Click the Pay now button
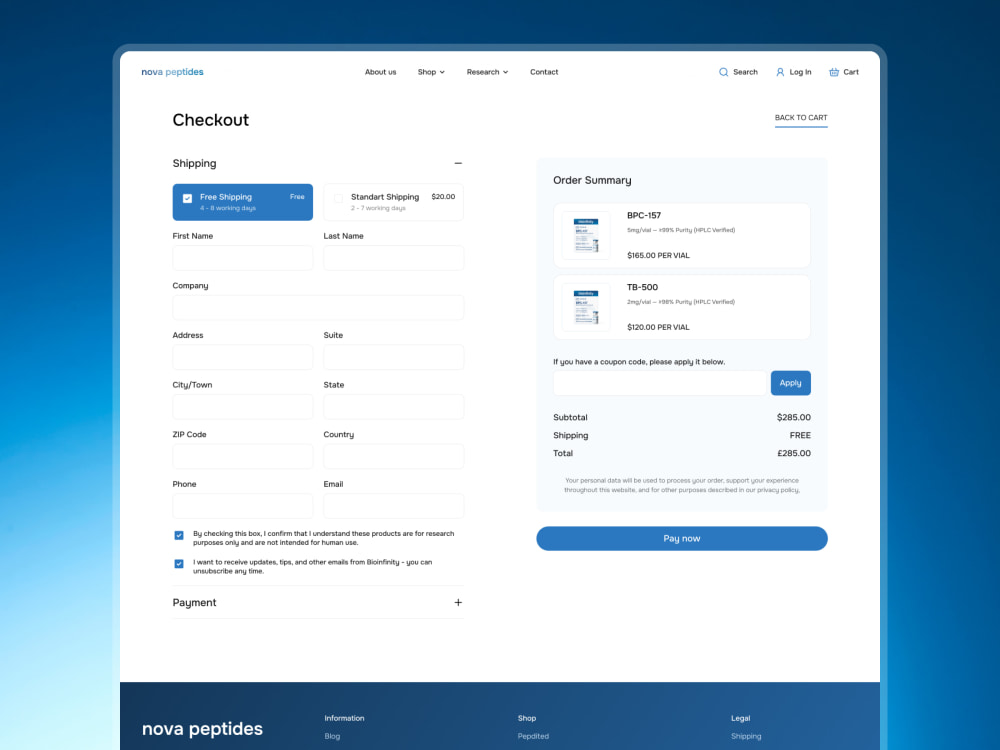The image size is (1000, 750). pyautogui.click(x=682, y=538)
